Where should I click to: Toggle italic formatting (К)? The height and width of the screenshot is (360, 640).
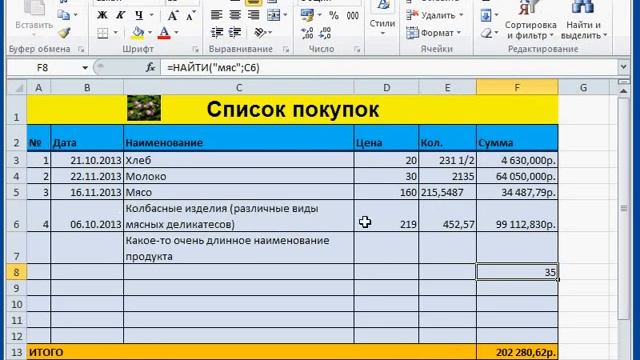(x=120, y=16)
